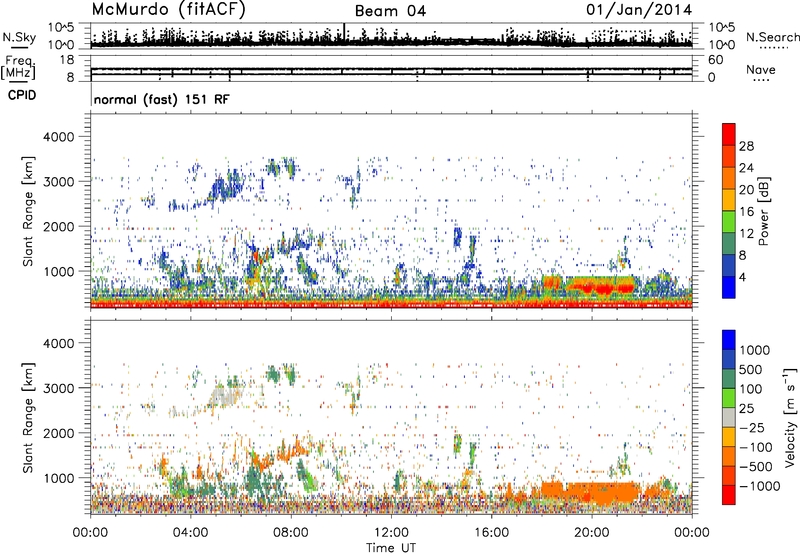Select Power colorbar segment between 16 and 20
This screenshot has width=800, height=554.
pyautogui.click(x=729, y=200)
